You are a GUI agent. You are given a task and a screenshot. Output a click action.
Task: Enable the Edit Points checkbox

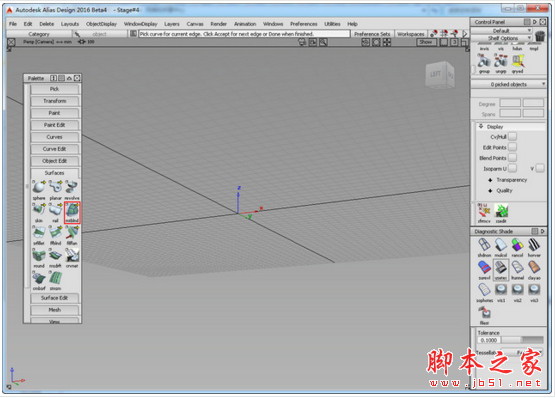512,147
